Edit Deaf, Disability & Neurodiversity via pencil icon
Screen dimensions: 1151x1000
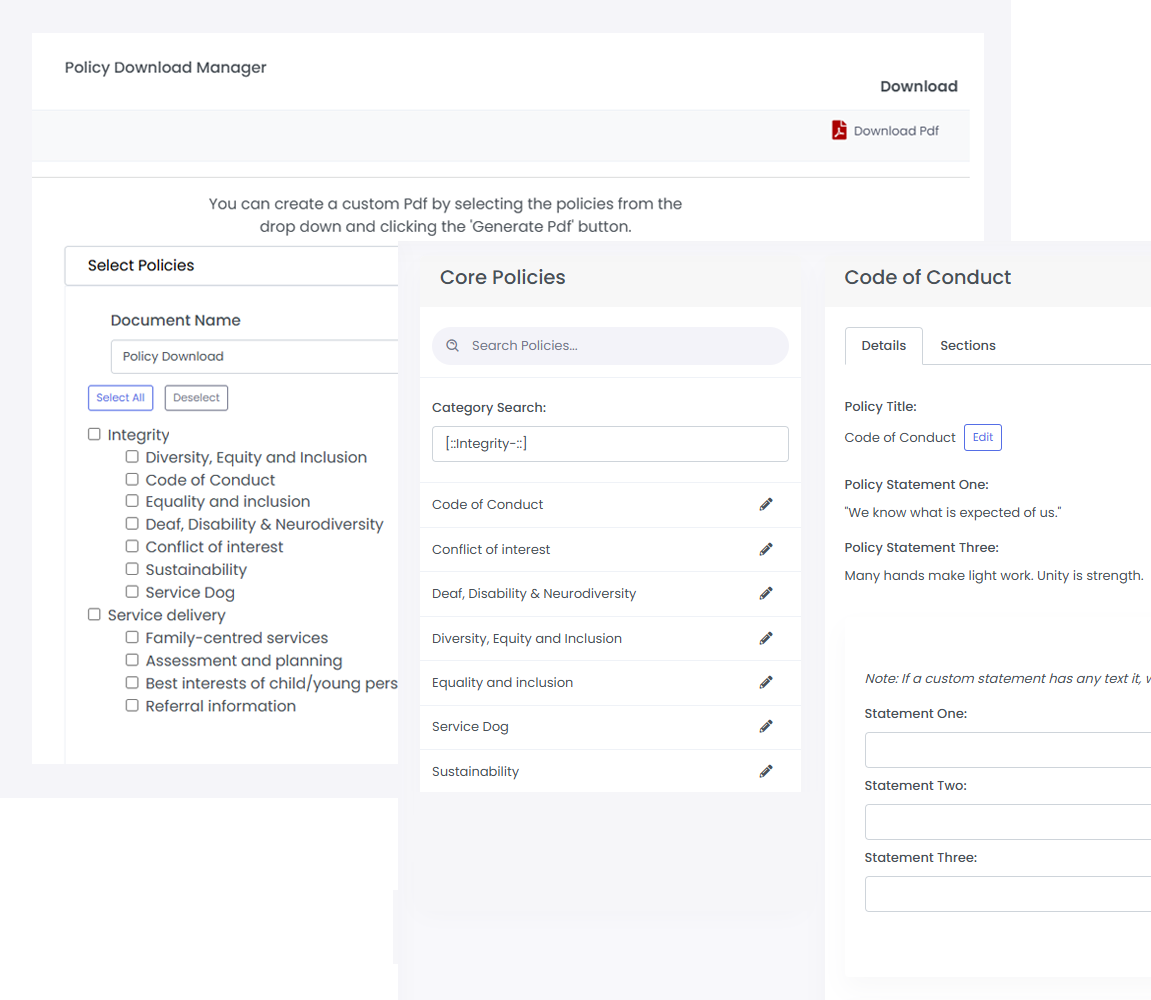(x=766, y=593)
